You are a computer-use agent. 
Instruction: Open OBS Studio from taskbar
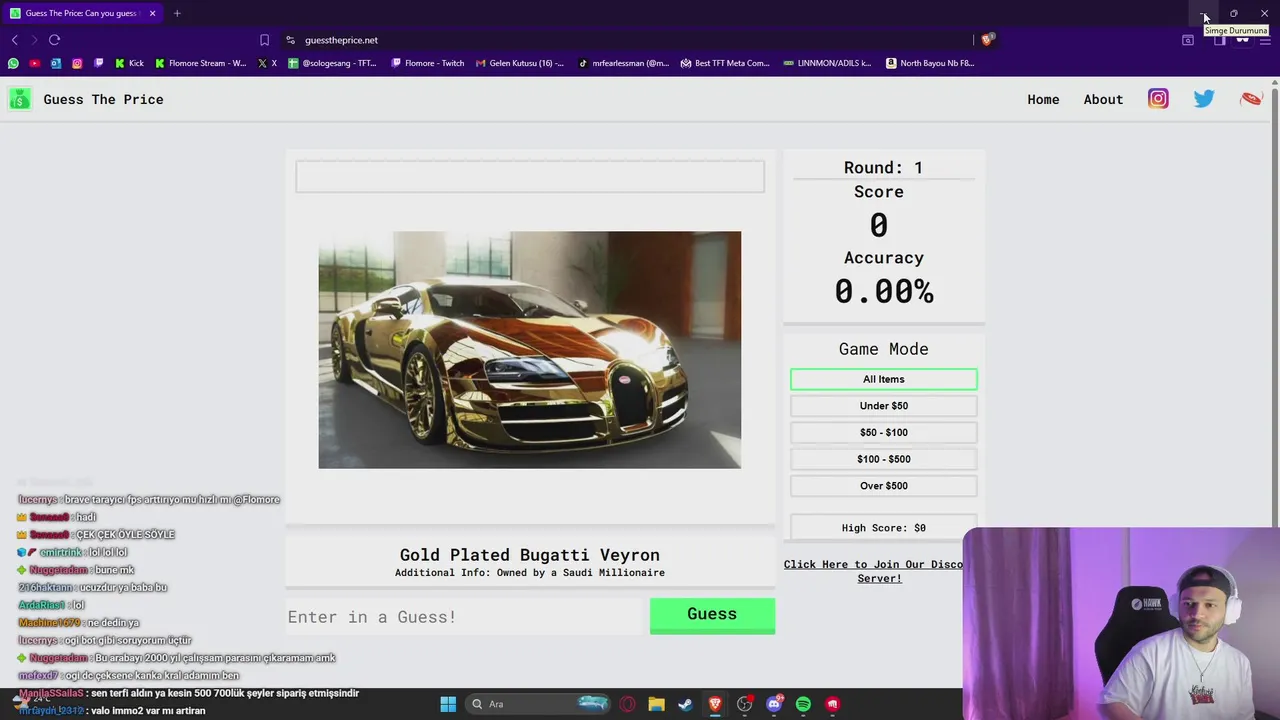[x=744, y=704]
